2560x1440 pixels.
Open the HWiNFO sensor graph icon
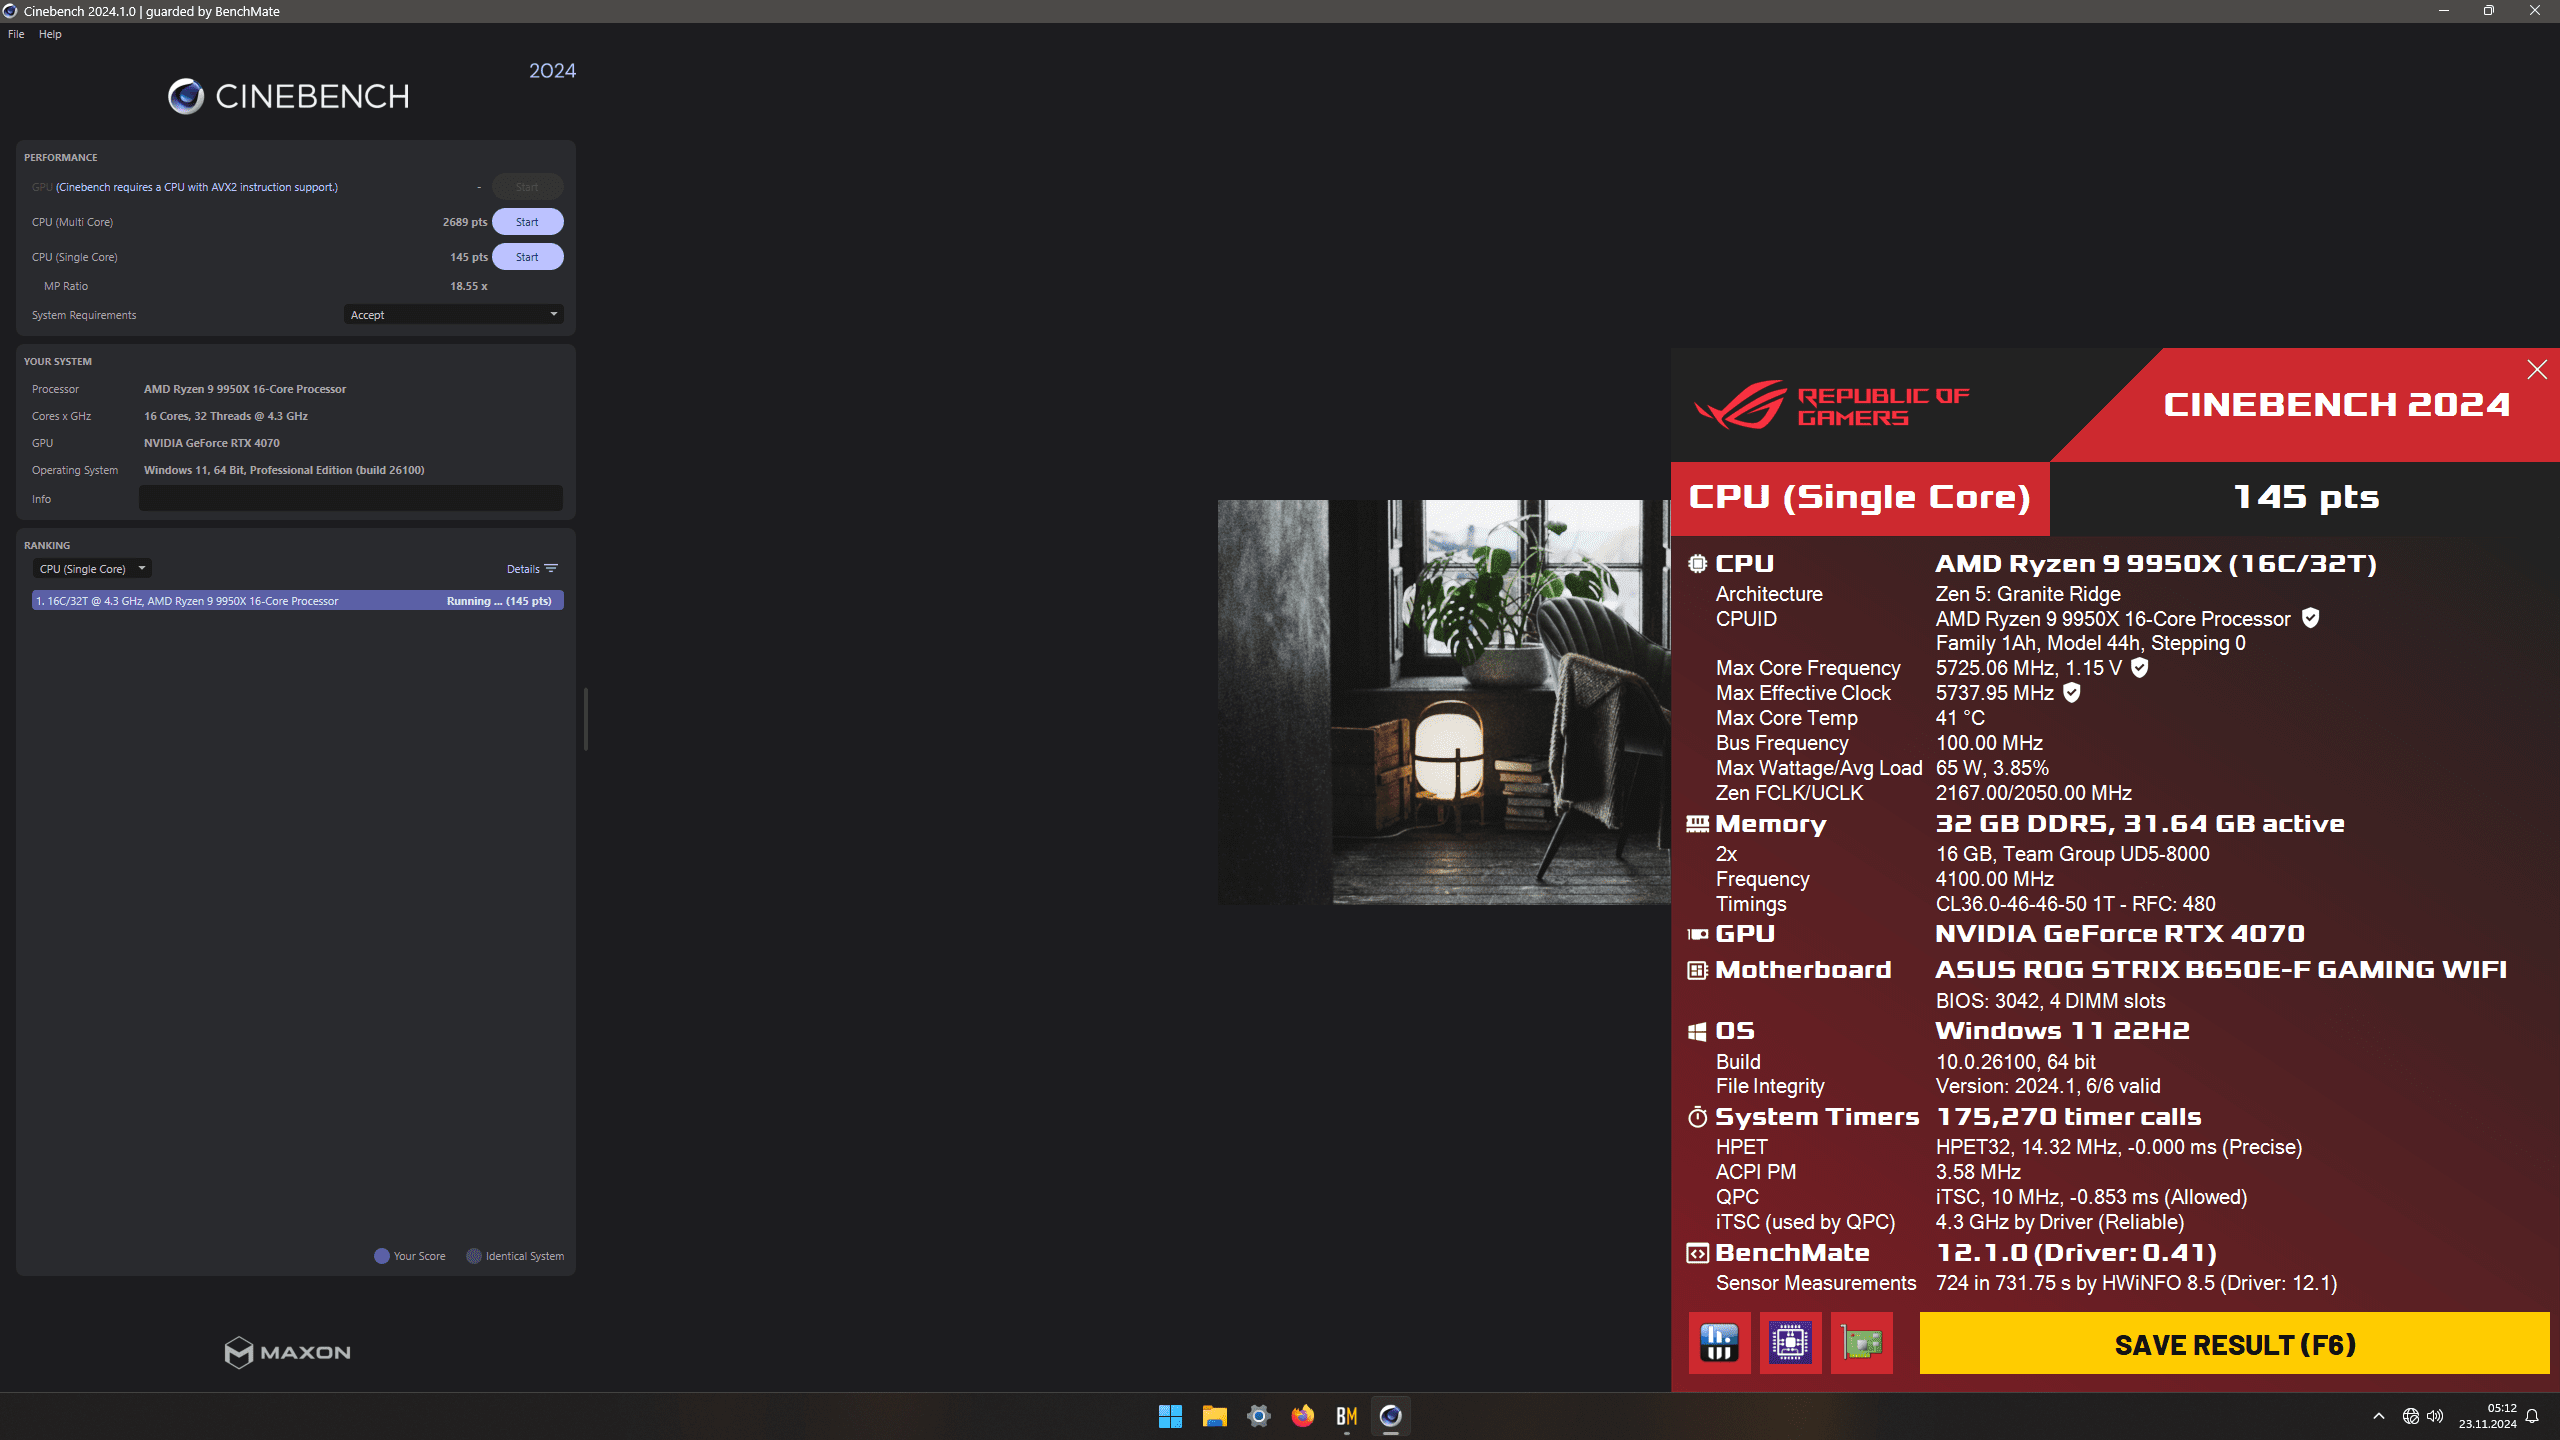click(1719, 1343)
